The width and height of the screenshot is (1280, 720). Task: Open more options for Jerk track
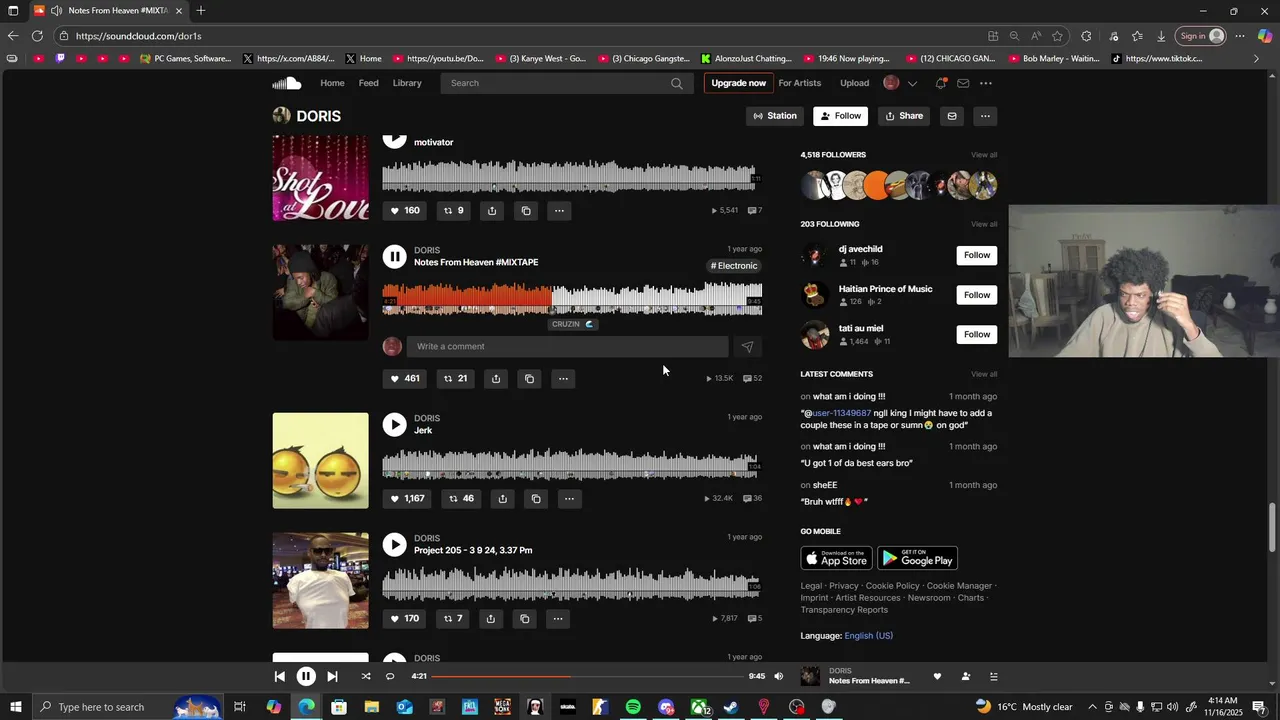569,498
